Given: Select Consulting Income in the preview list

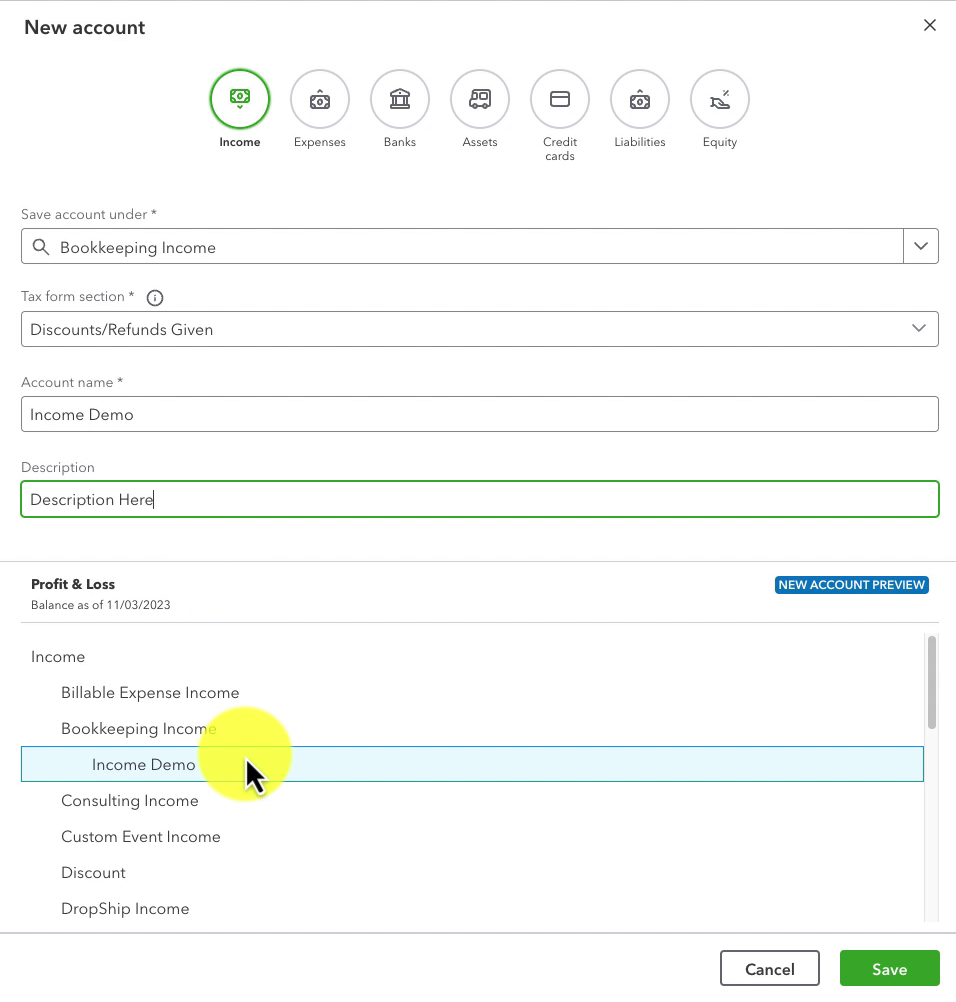Looking at the screenshot, I should (x=130, y=801).
